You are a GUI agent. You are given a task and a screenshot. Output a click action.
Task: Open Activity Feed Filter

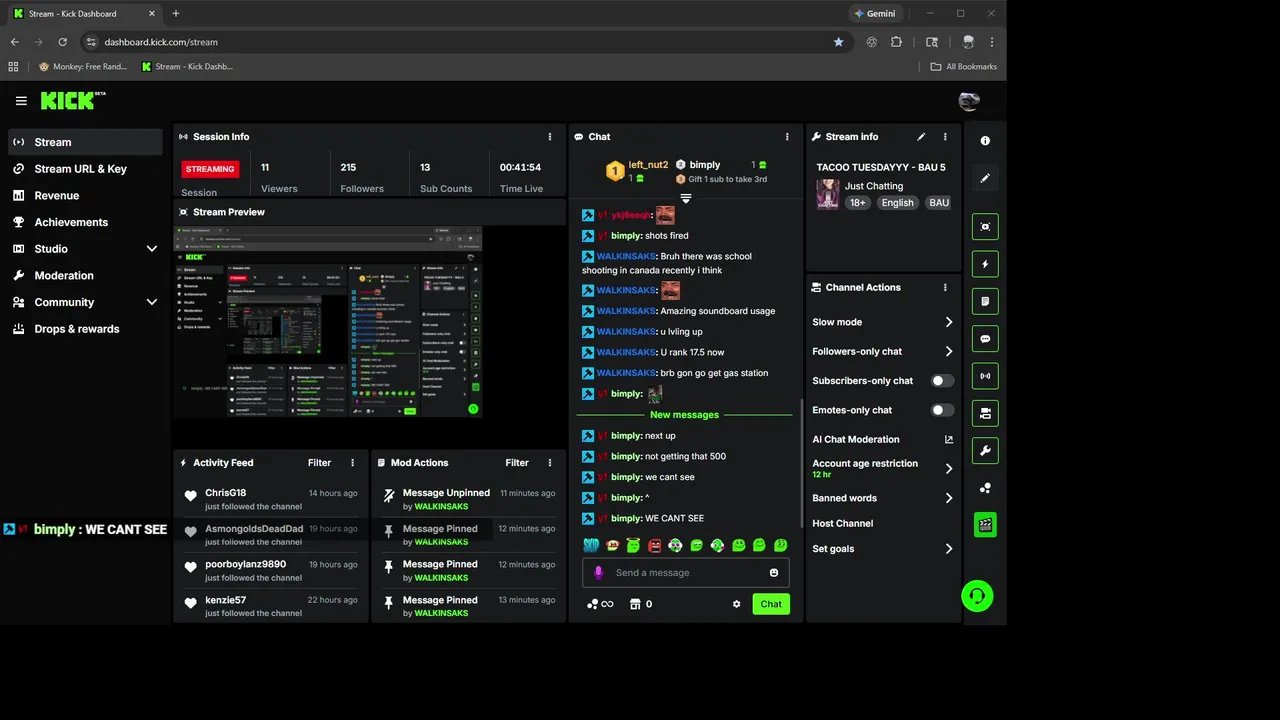(319, 463)
